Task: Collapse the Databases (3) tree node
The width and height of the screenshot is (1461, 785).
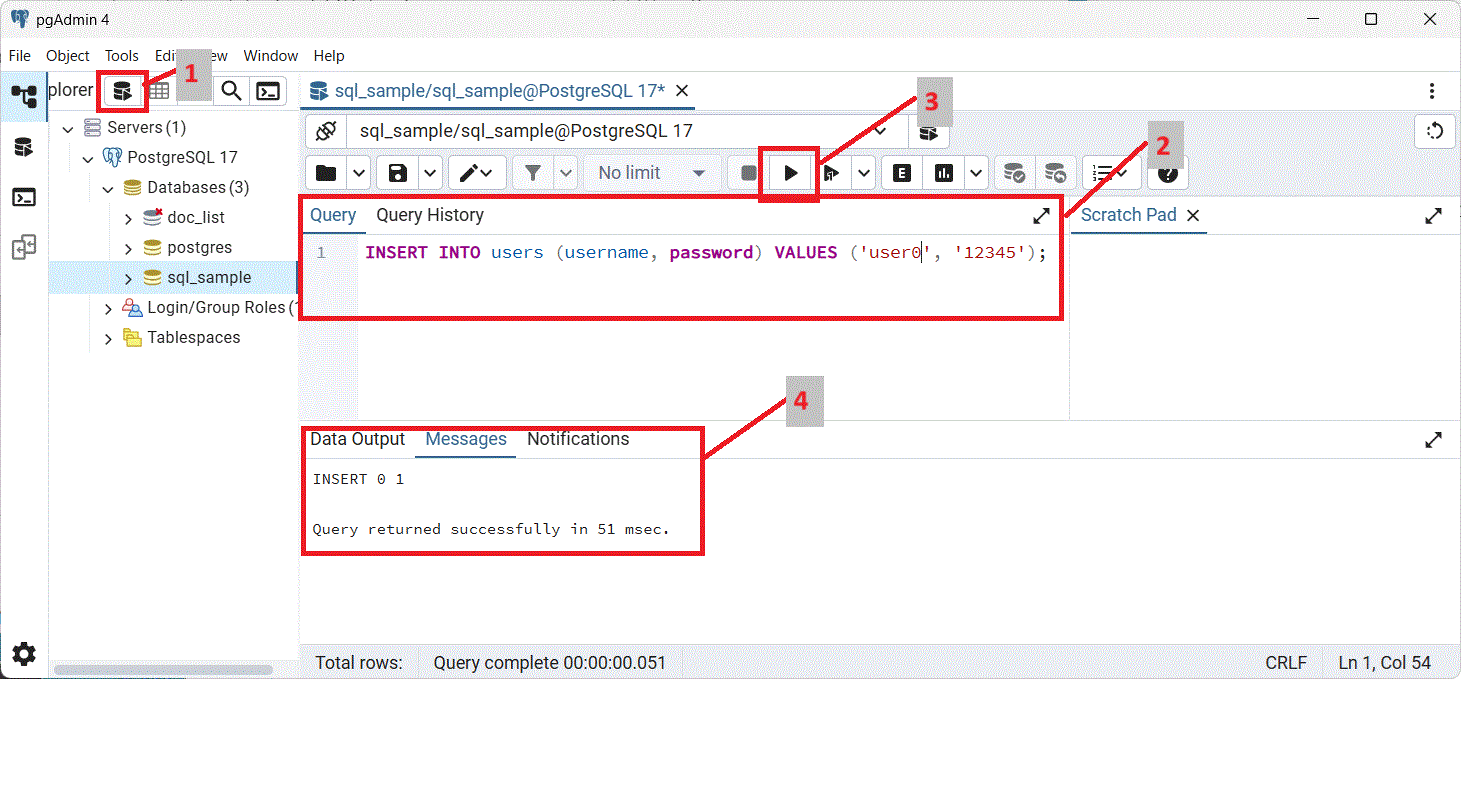Action: point(108,188)
